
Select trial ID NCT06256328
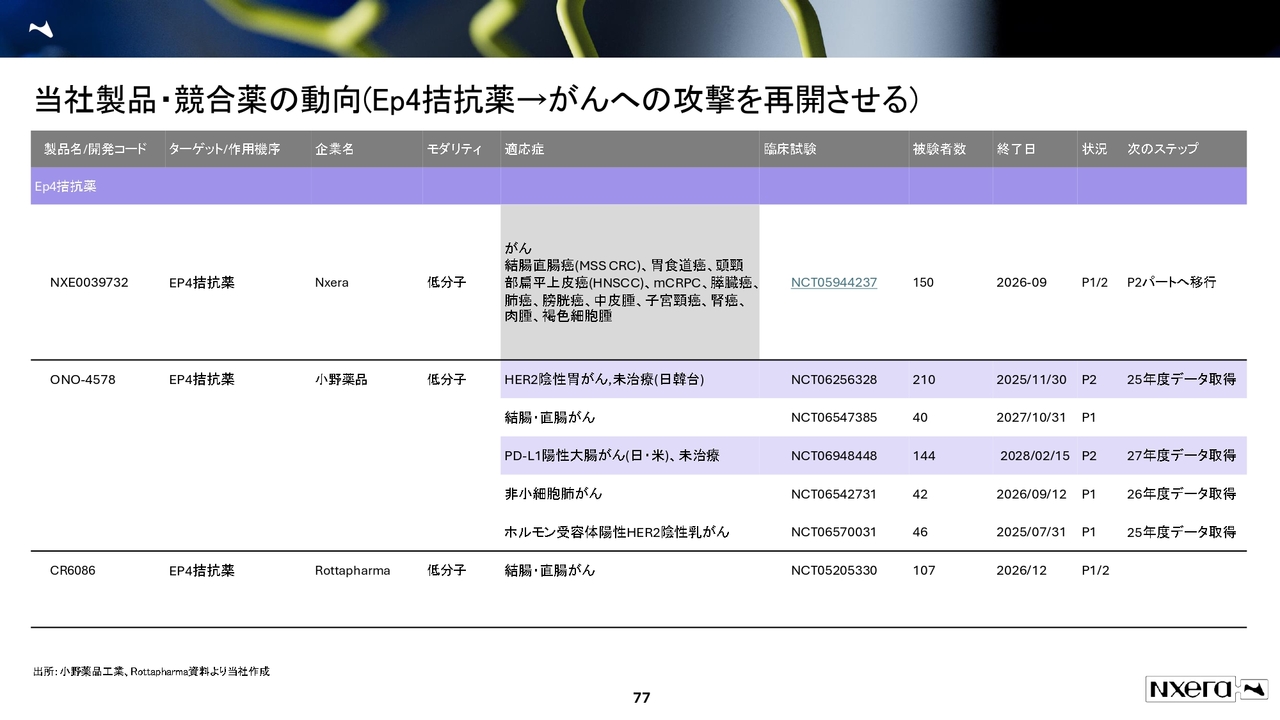pyautogui.click(x=833, y=379)
